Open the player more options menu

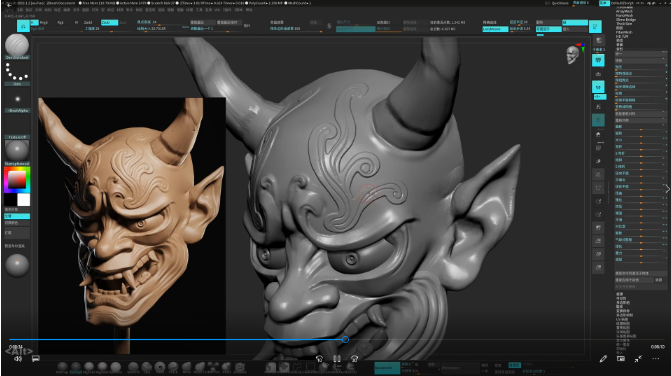pyautogui.click(x=656, y=358)
